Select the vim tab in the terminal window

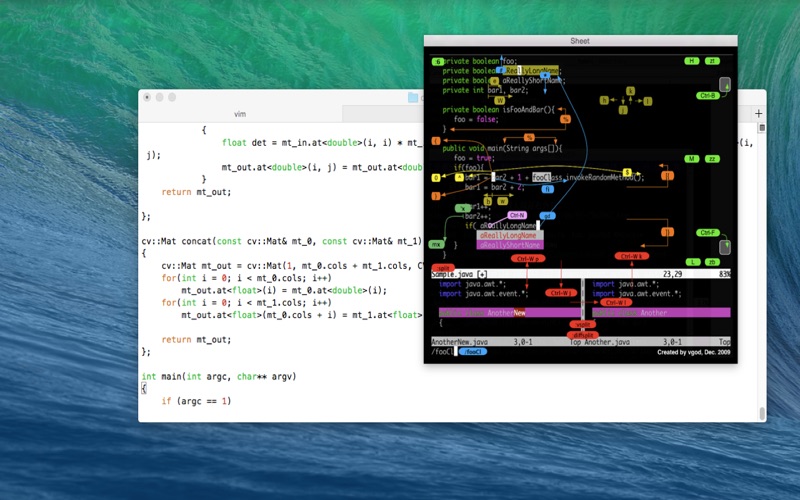pyautogui.click(x=240, y=114)
